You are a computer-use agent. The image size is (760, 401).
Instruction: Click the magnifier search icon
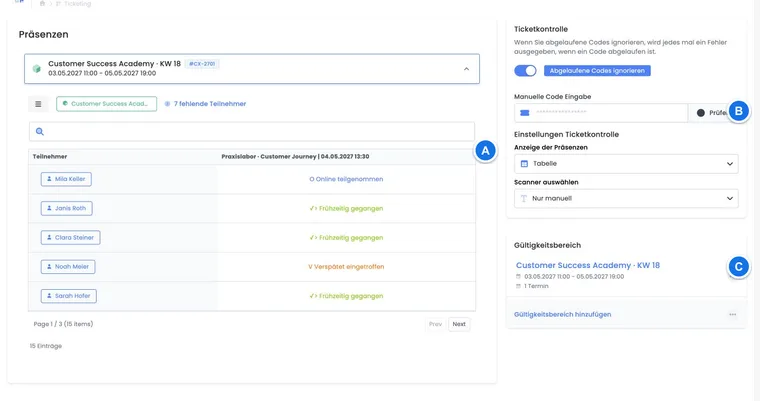click(40, 131)
